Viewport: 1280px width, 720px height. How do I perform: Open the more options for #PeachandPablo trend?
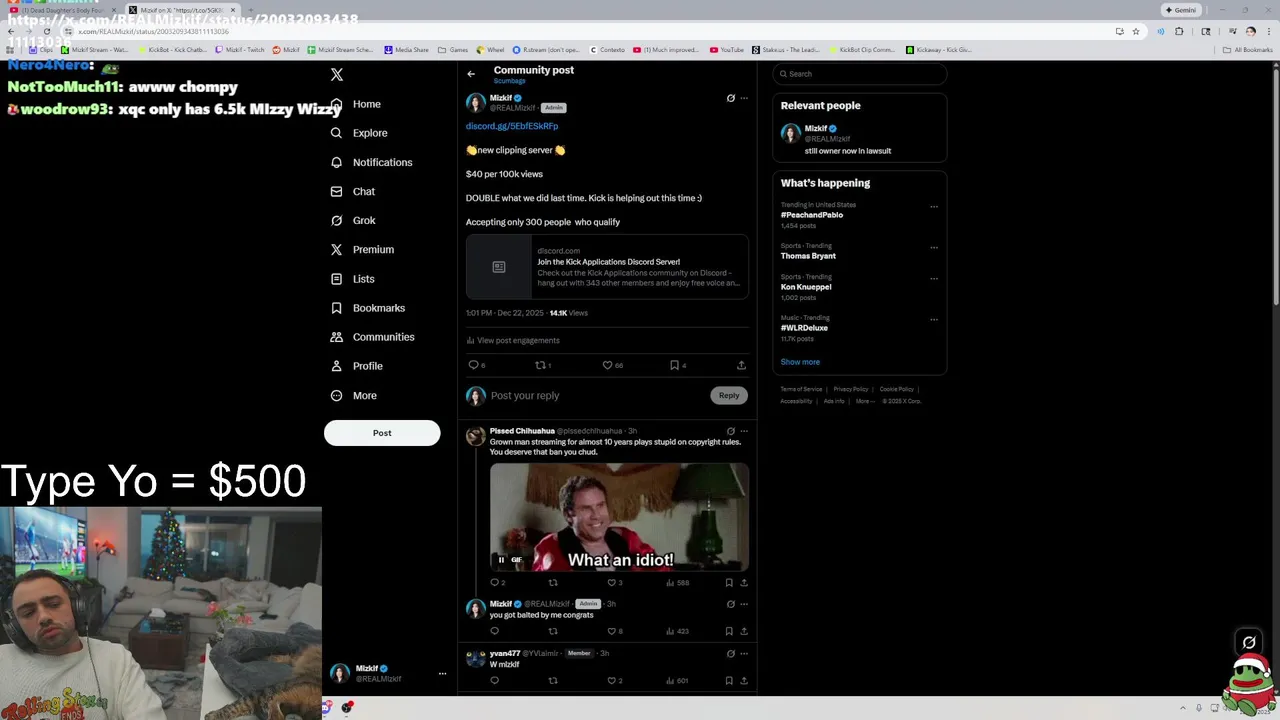(x=934, y=207)
